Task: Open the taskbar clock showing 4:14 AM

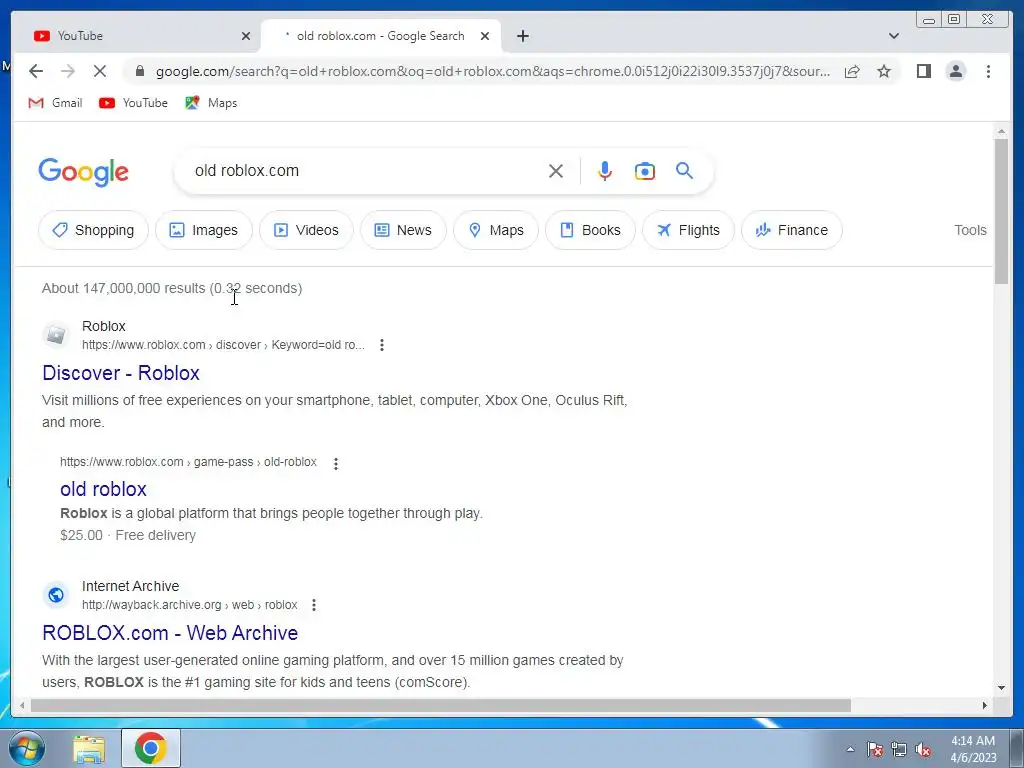Action: pyautogui.click(x=973, y=749)
